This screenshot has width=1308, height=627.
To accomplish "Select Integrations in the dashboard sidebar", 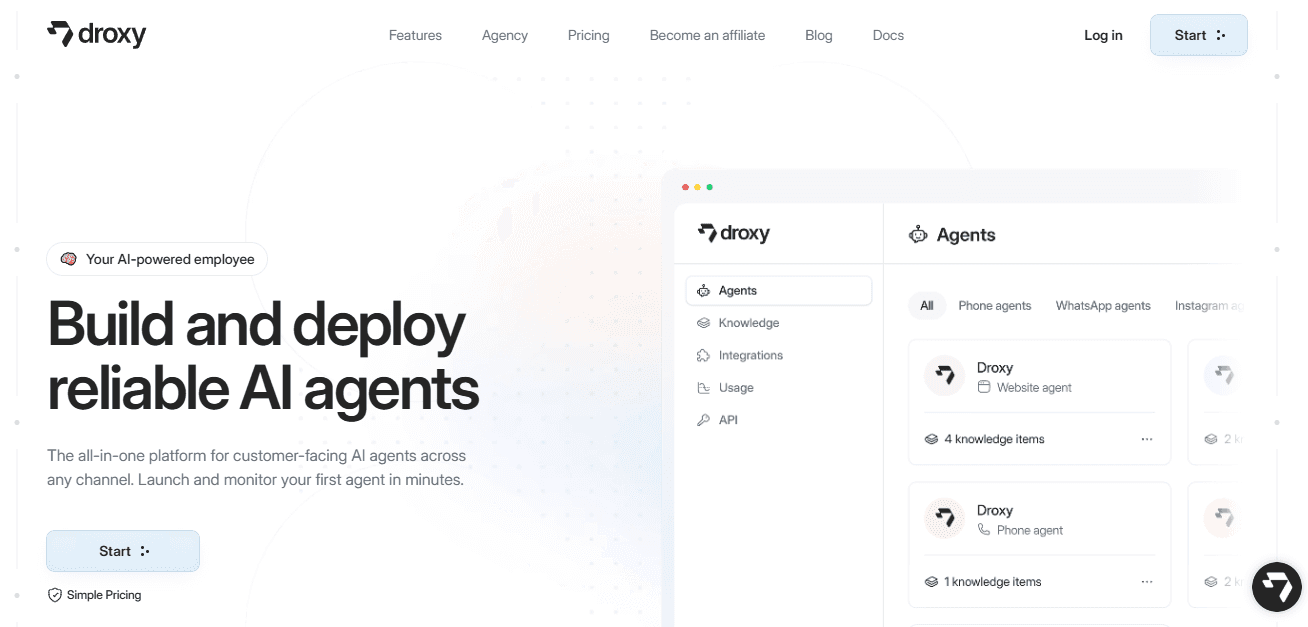I will tap(751, 355).
